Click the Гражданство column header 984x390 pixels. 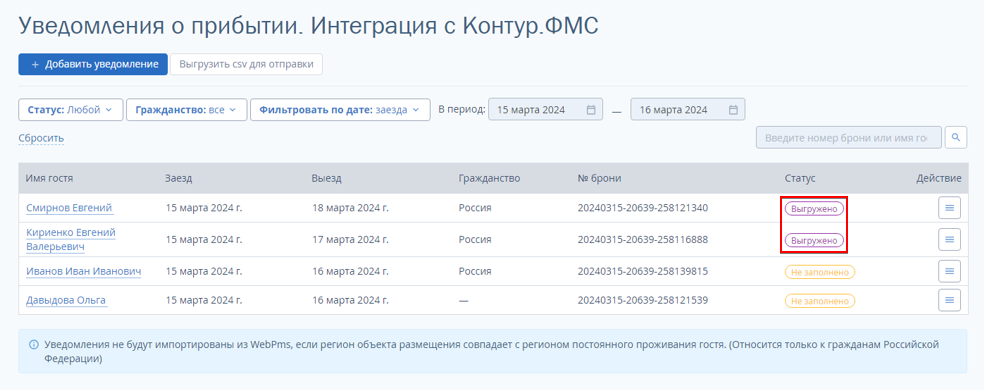tap(489, 178)
